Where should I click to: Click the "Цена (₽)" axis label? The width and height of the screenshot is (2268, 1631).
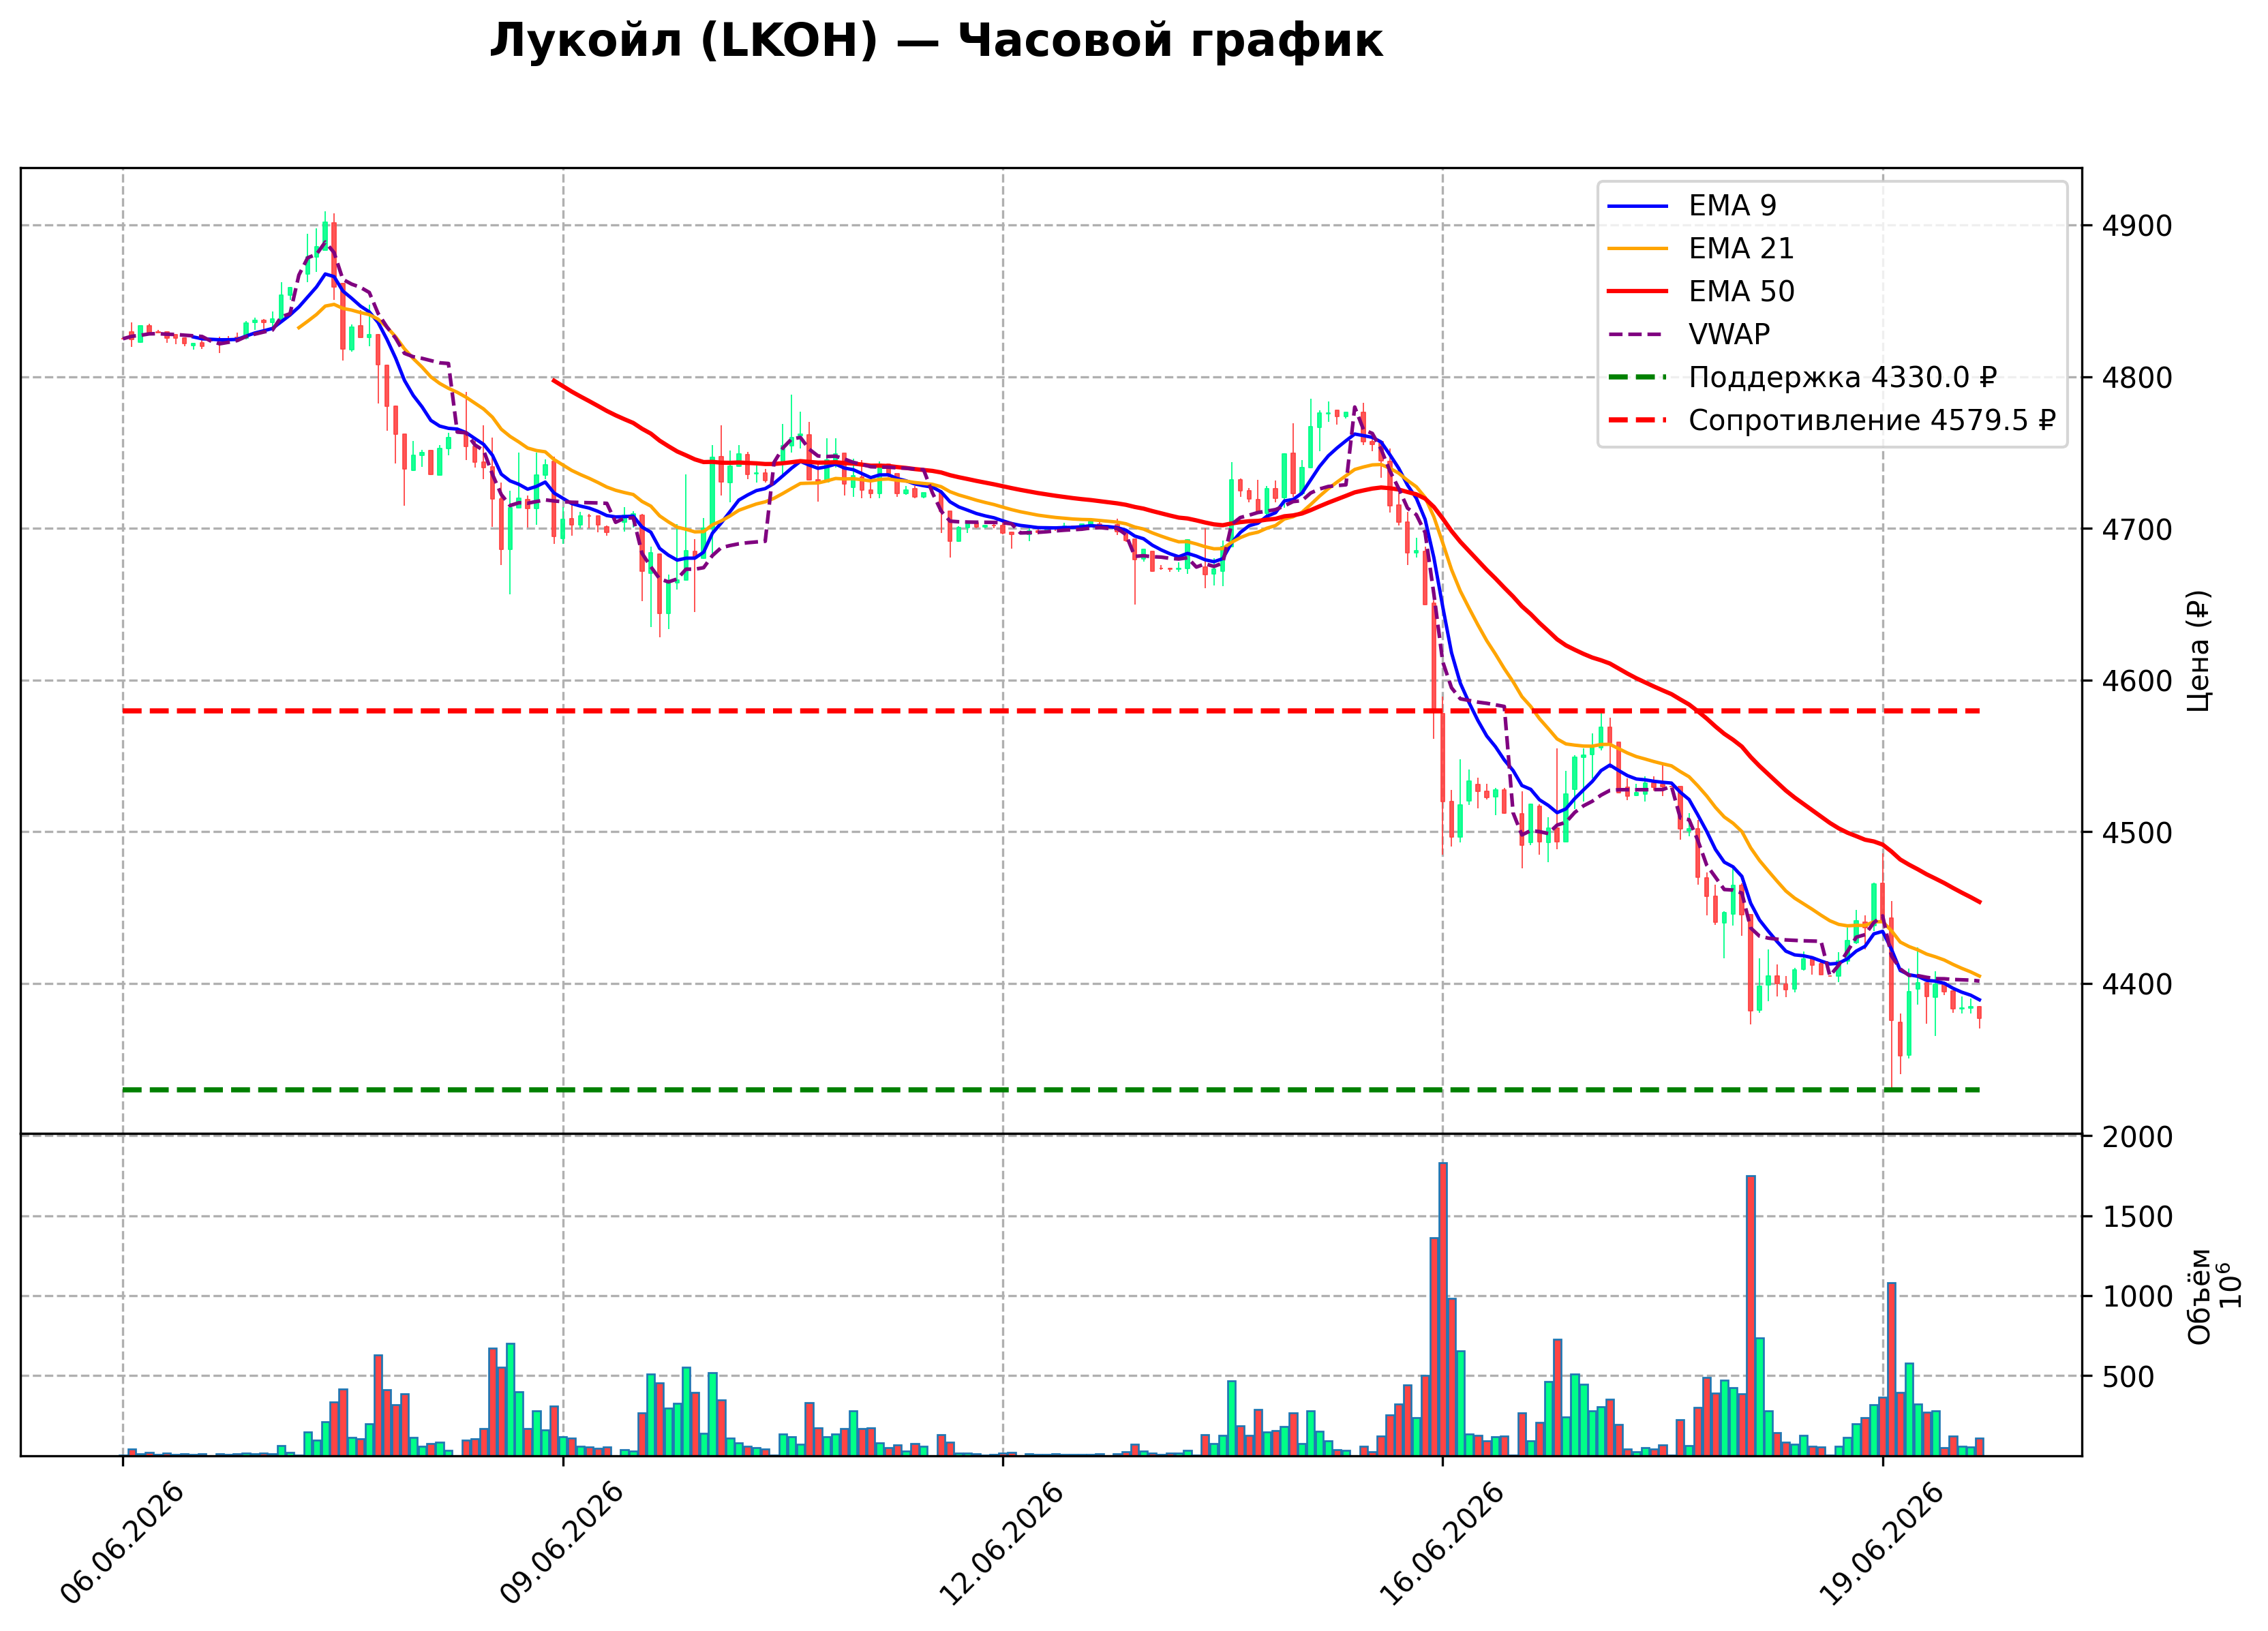[x=2199, y=651]
